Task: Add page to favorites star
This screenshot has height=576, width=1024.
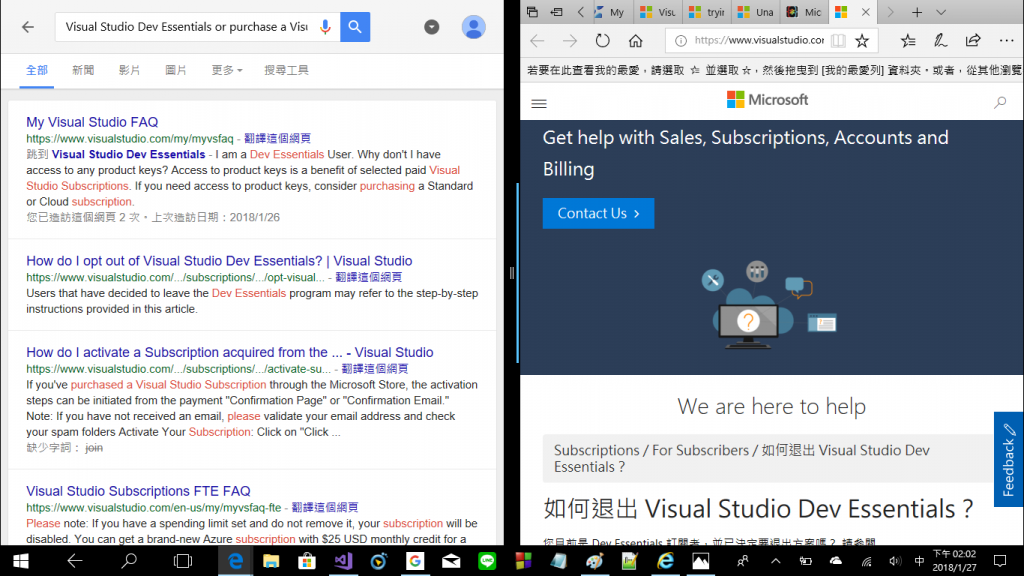Action: click(862, 40)
